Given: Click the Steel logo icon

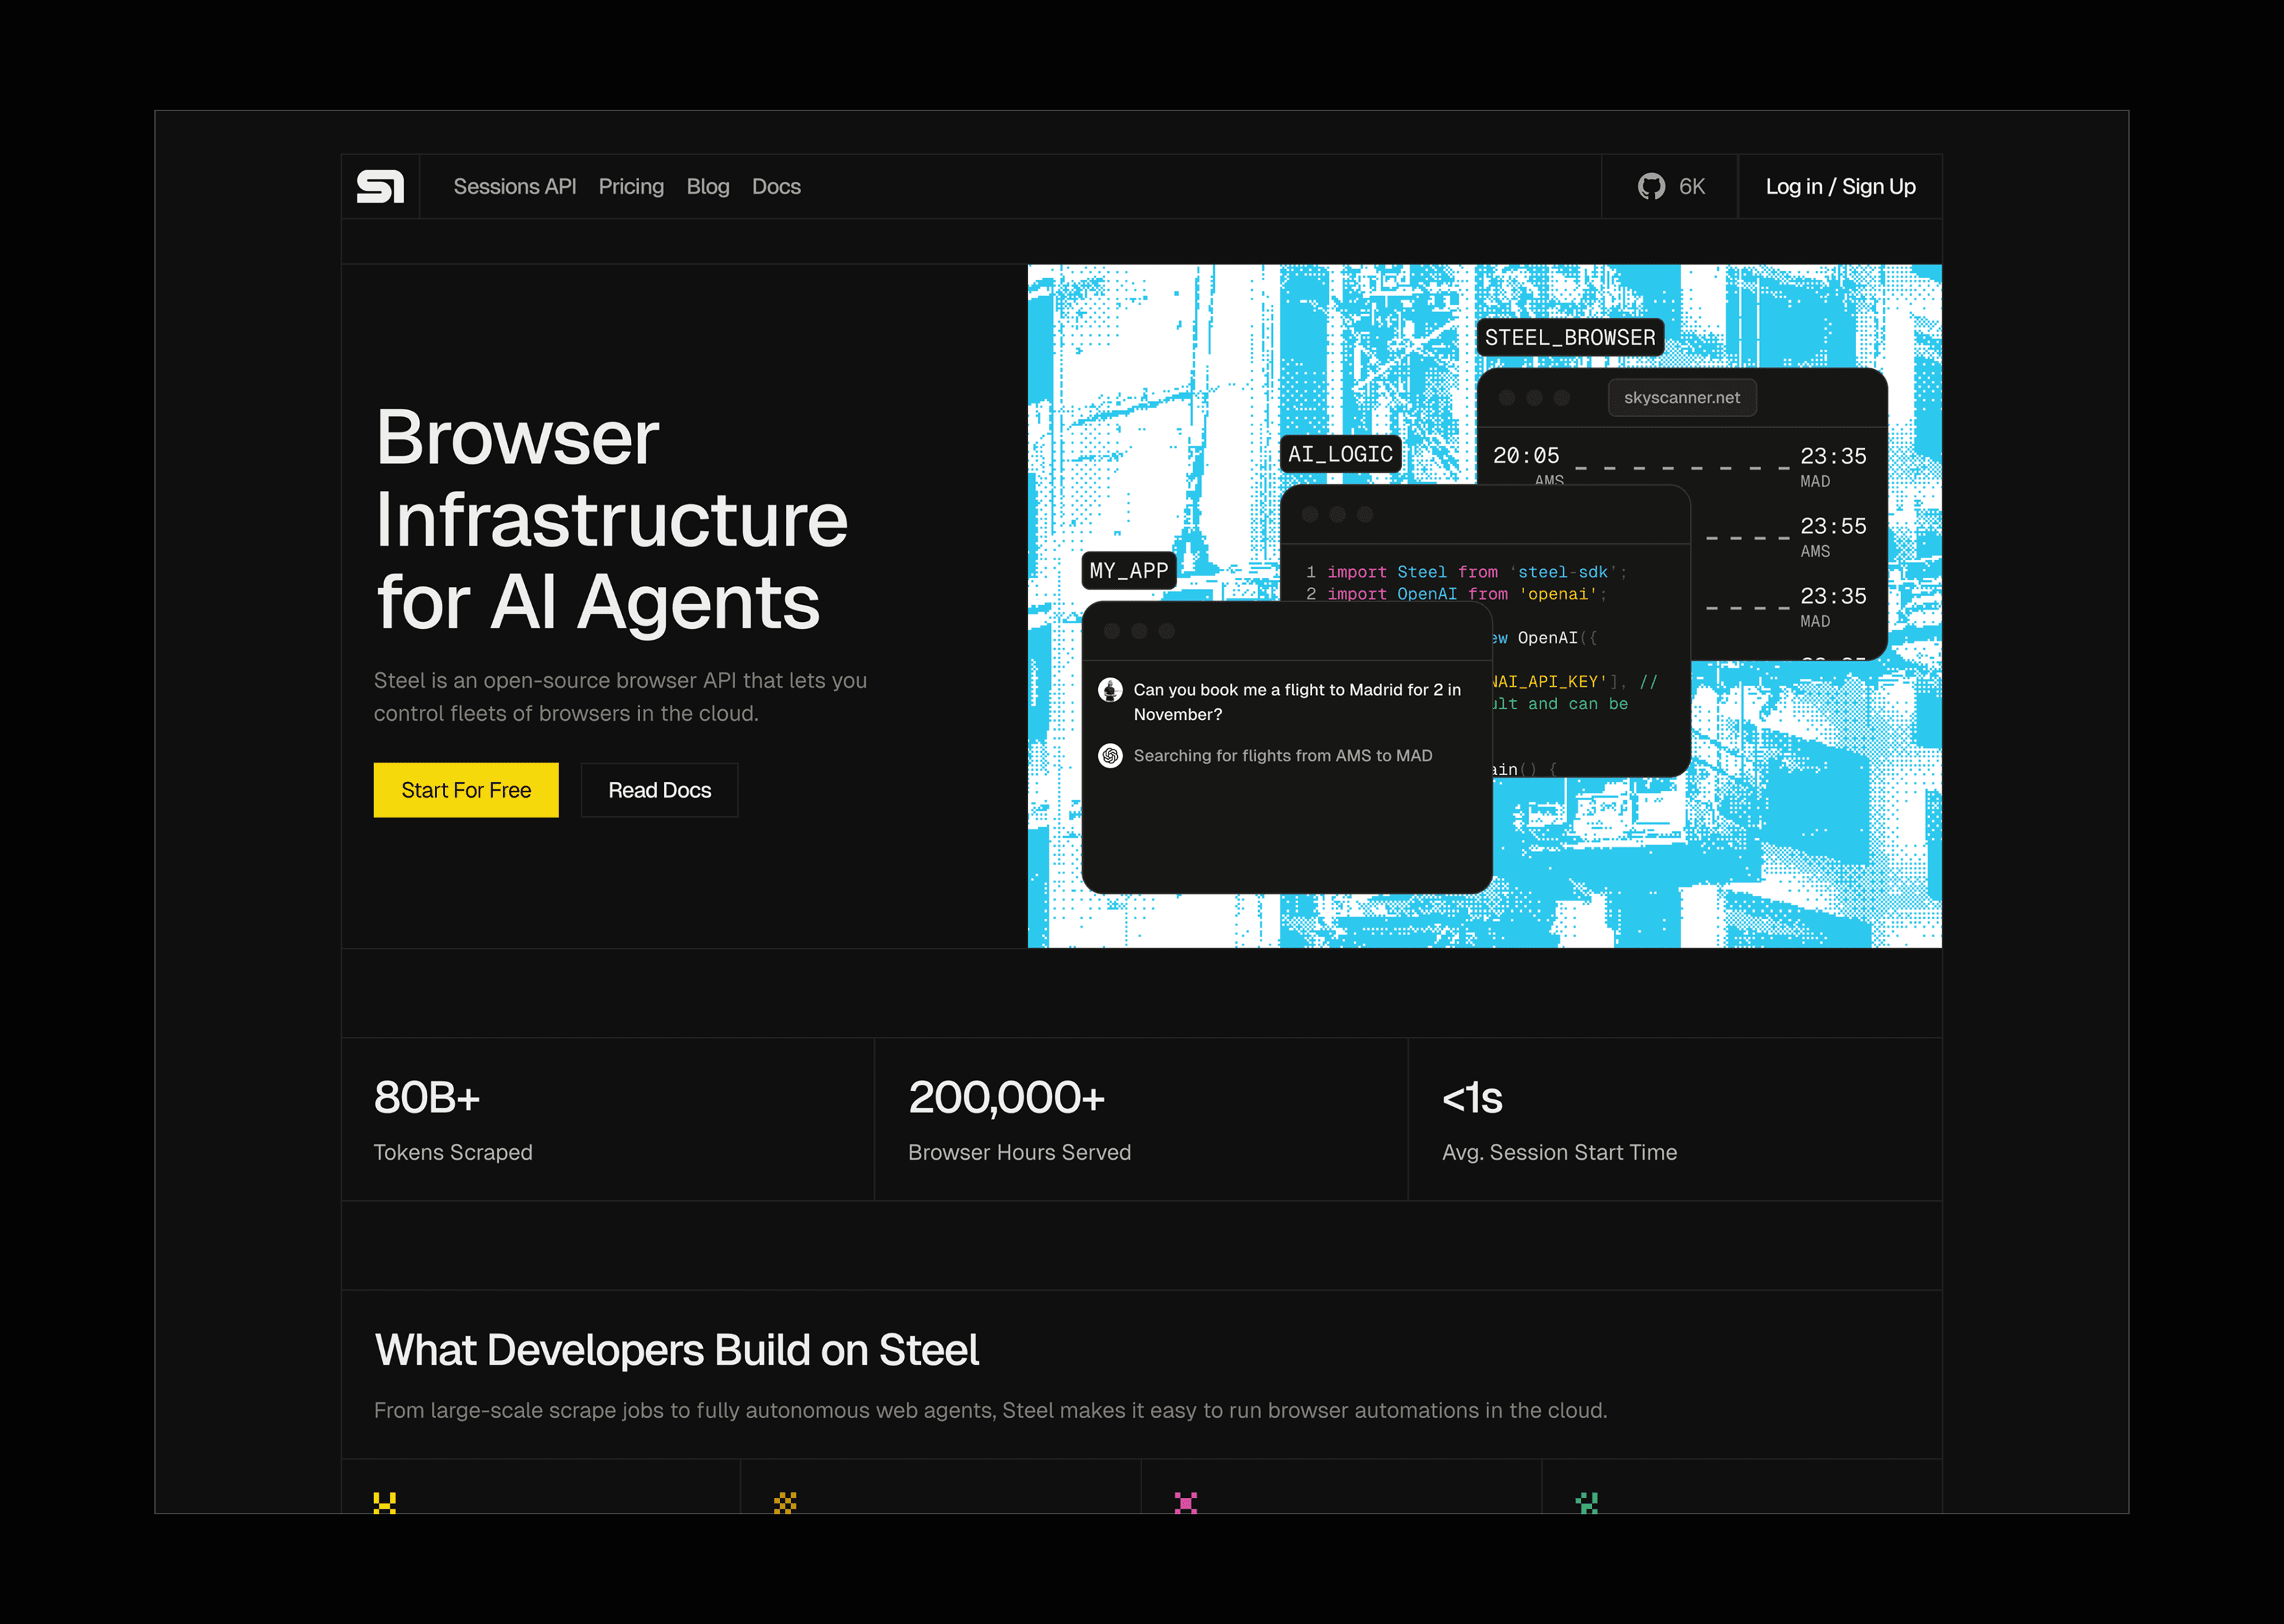Looking at the screenshot, I should 380,187.
